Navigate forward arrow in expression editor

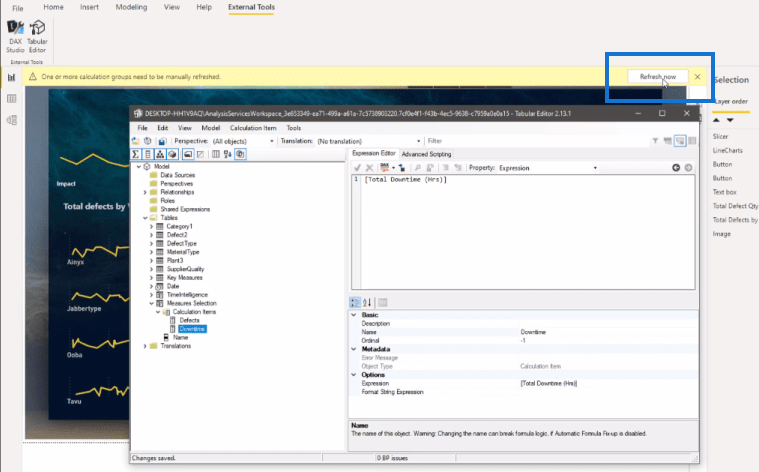click(x=688, y=167)
